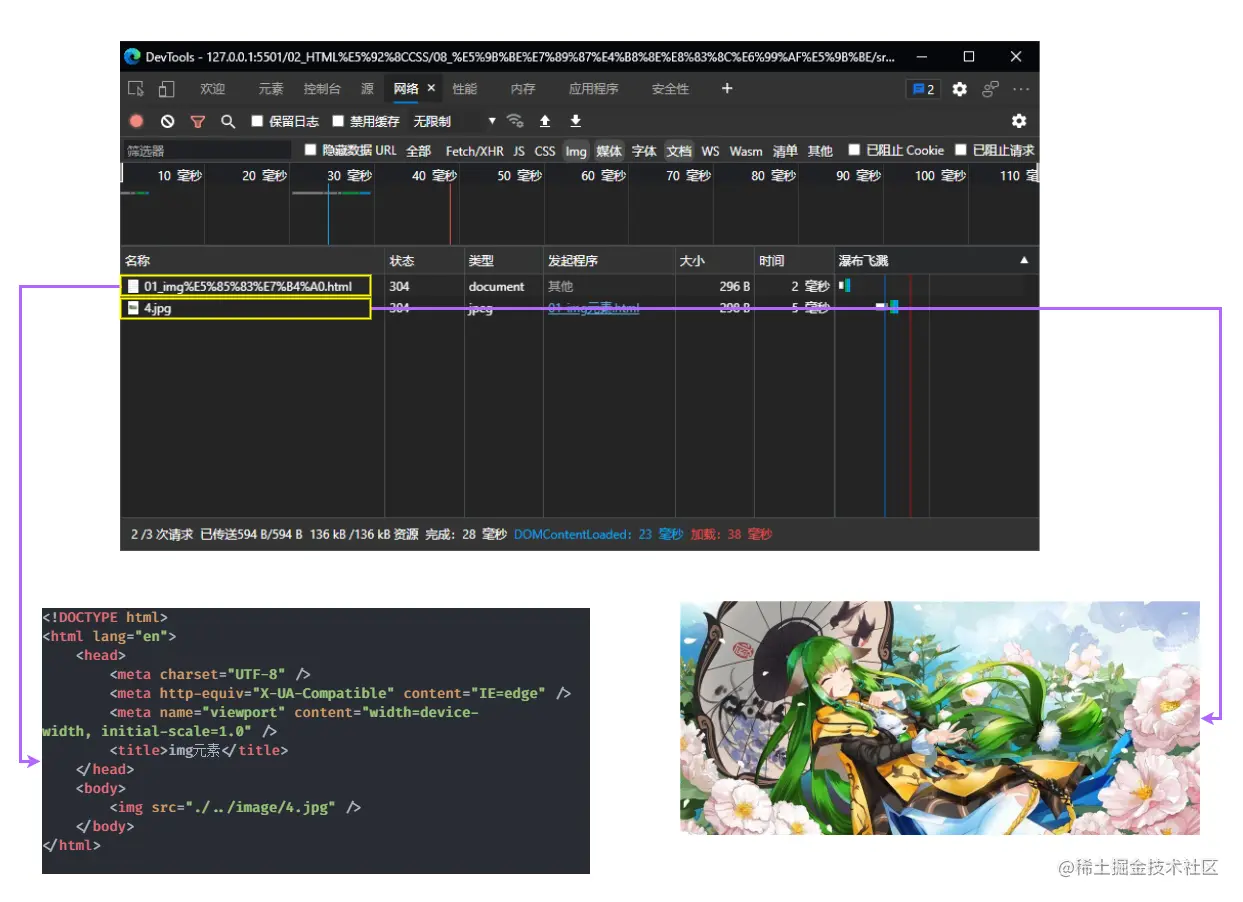Click the document icon of 01_img html row

134,287
